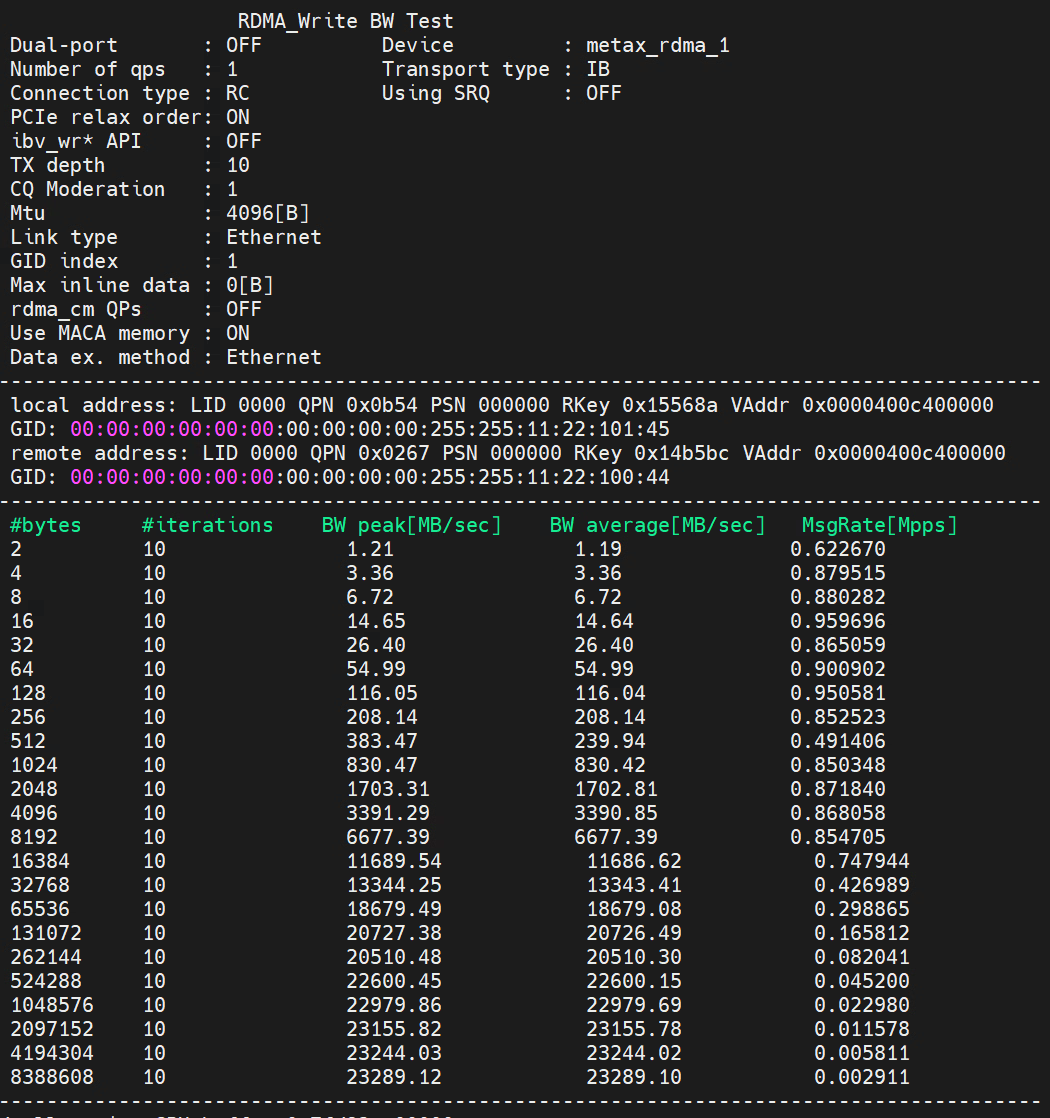Image resolution: width=1050 pixels, height=1118 pixels.
Task: Click the MsgRate value "0.002911"
Action: (x=862, y=1077)
